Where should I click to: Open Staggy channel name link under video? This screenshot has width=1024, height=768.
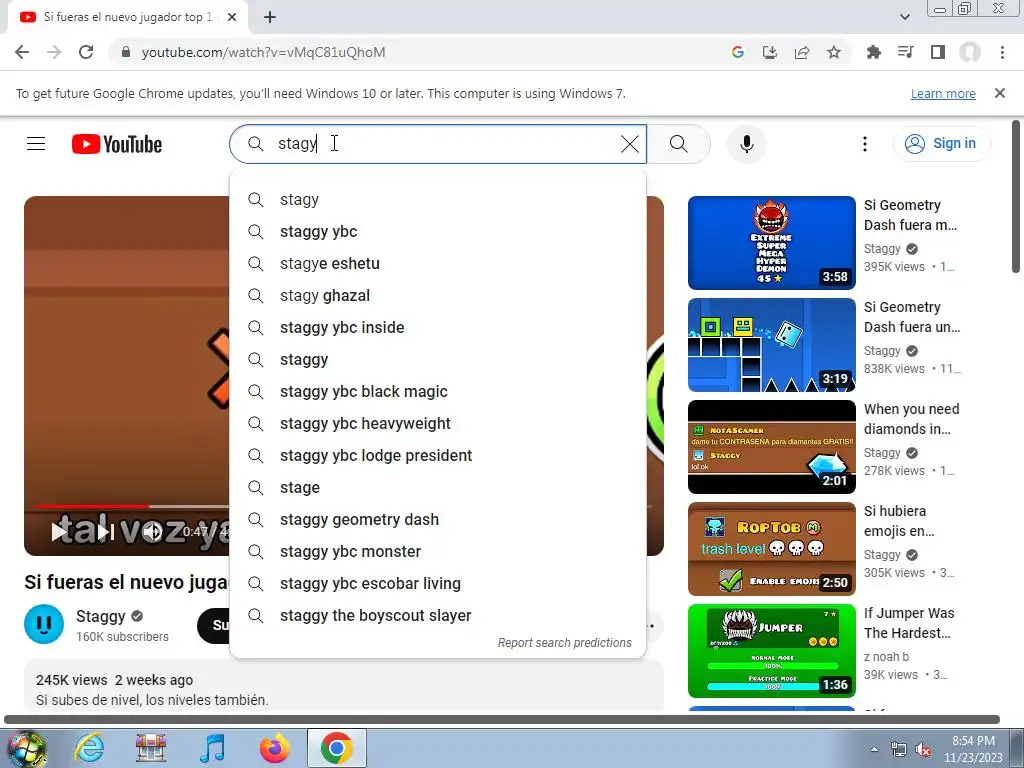(100, 616)
